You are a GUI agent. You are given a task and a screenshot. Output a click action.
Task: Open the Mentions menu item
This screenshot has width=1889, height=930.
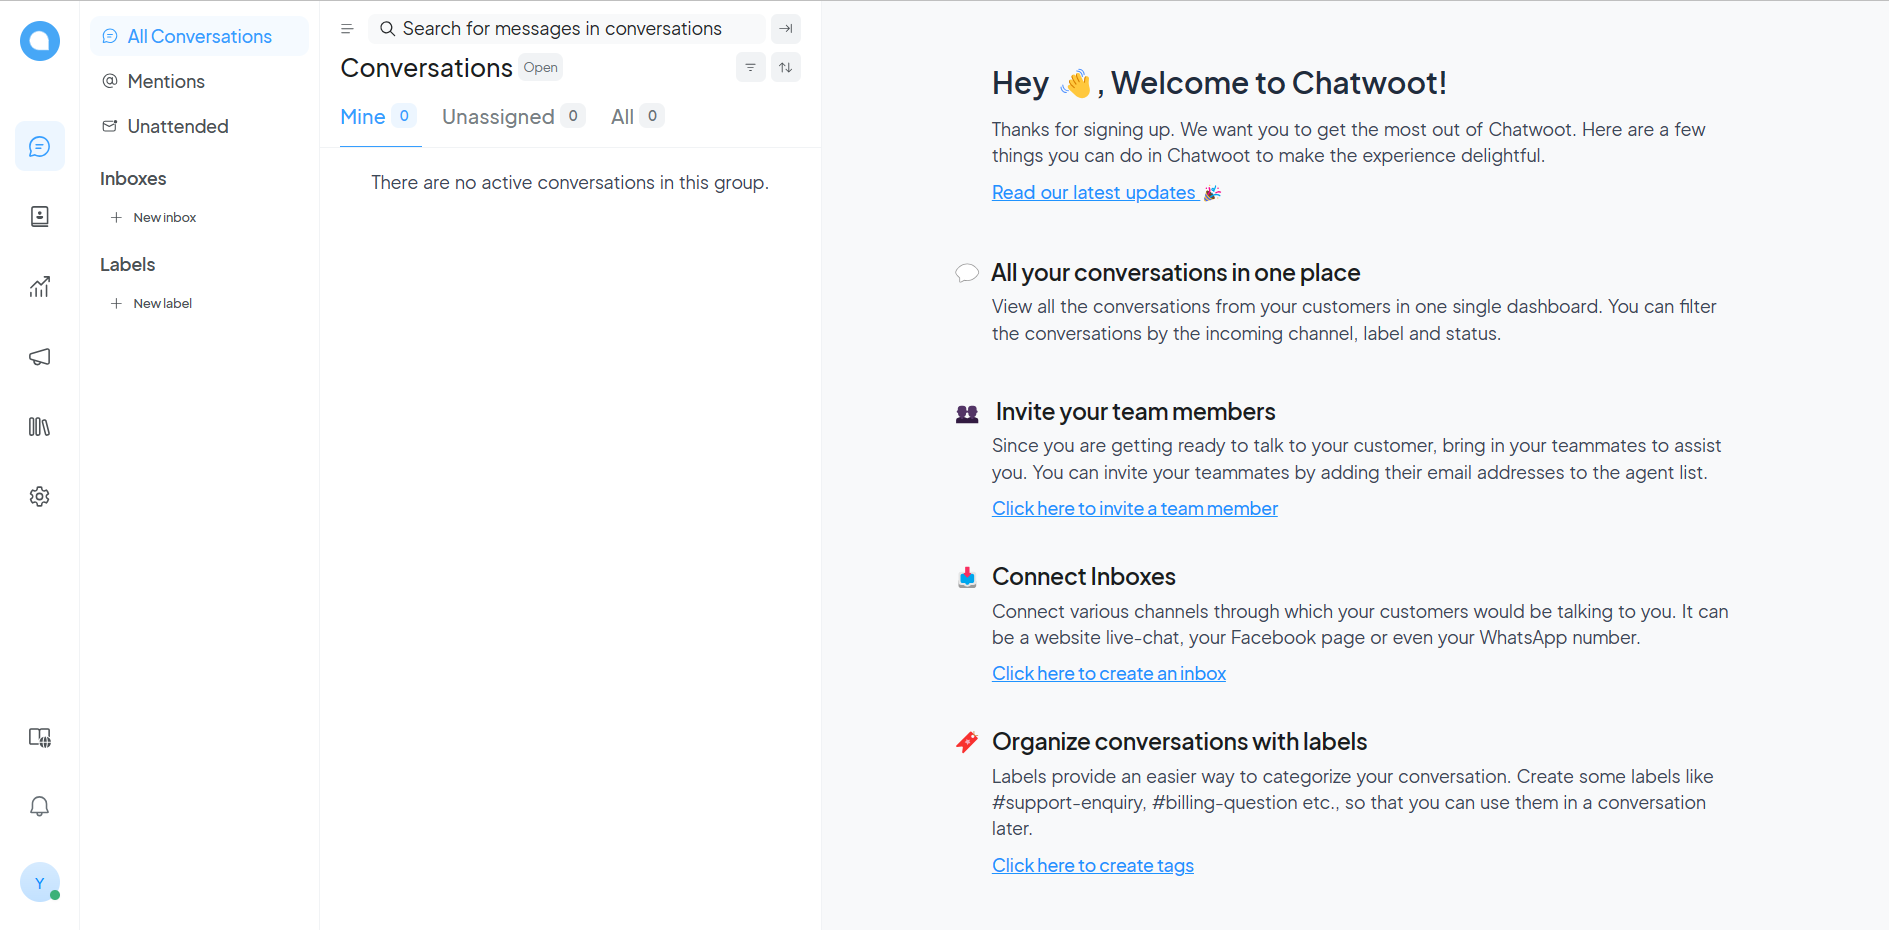tap(166, 82)
